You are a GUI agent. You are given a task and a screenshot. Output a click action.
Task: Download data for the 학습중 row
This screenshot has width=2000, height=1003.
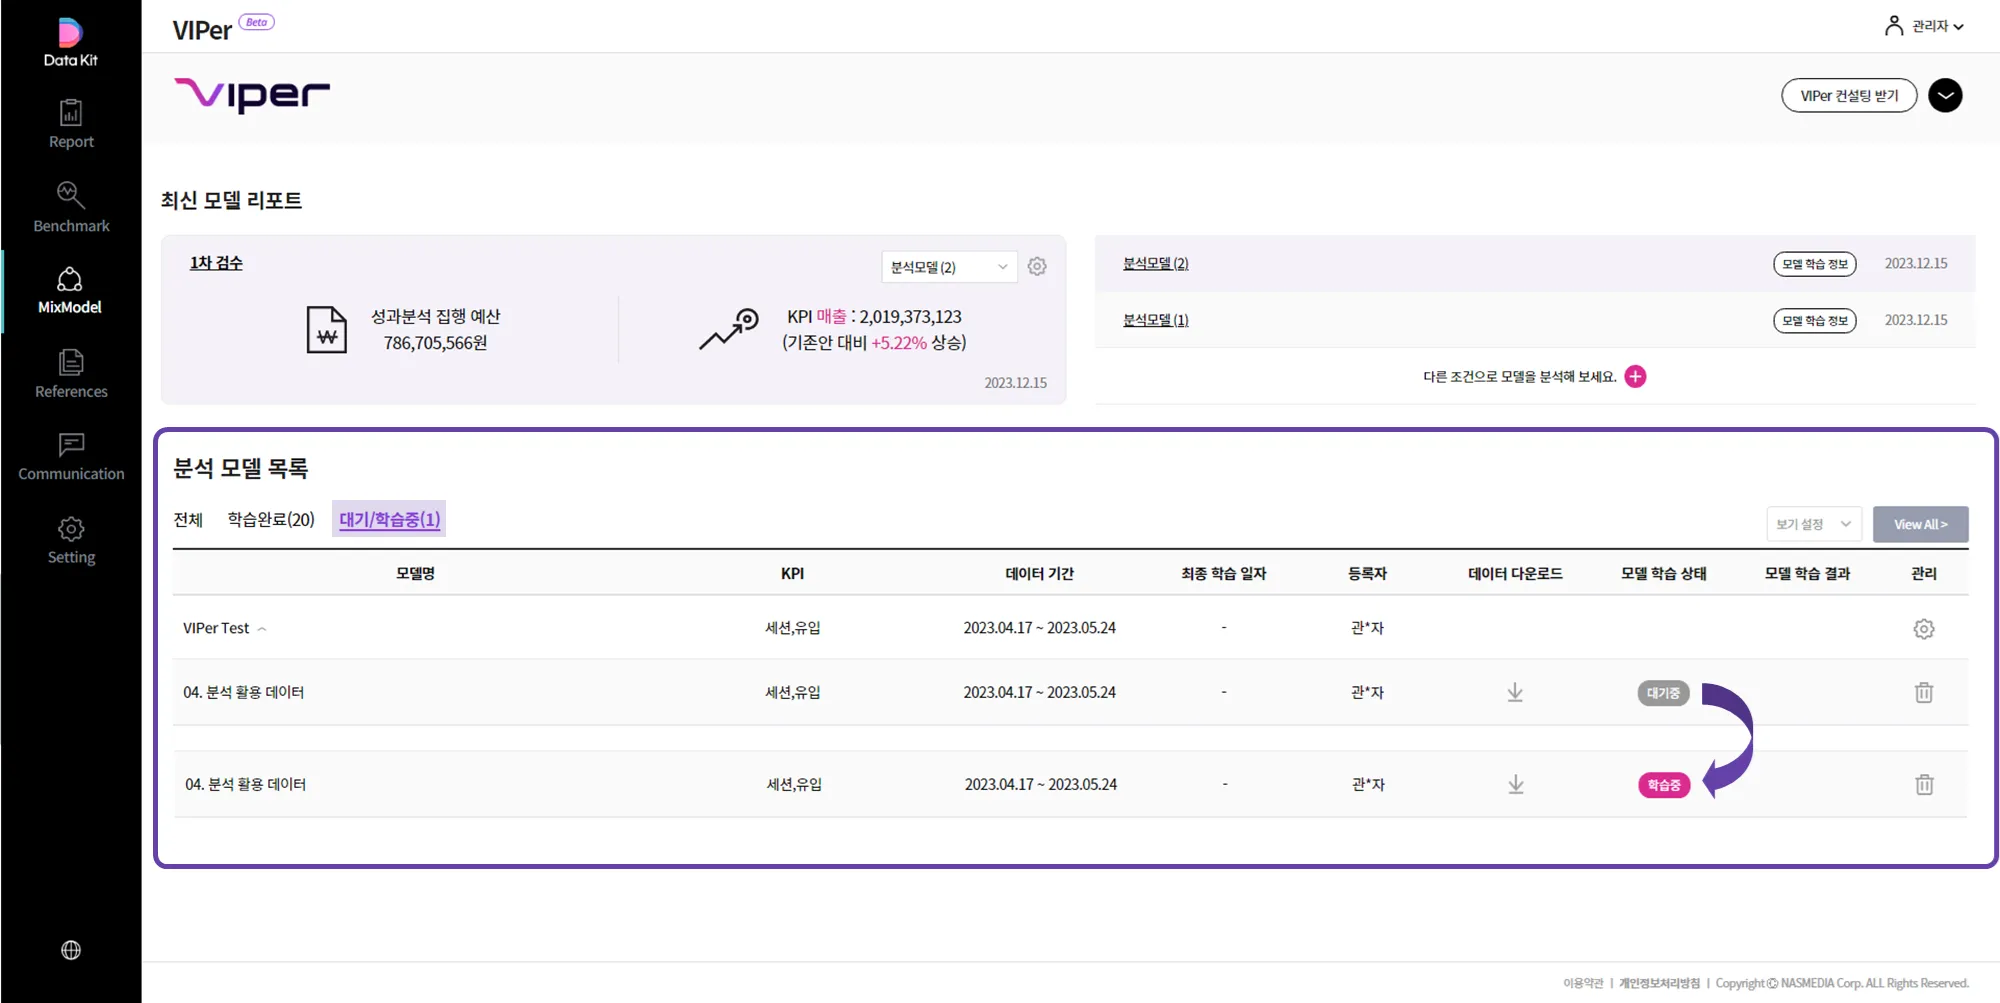coord(1516,785)
